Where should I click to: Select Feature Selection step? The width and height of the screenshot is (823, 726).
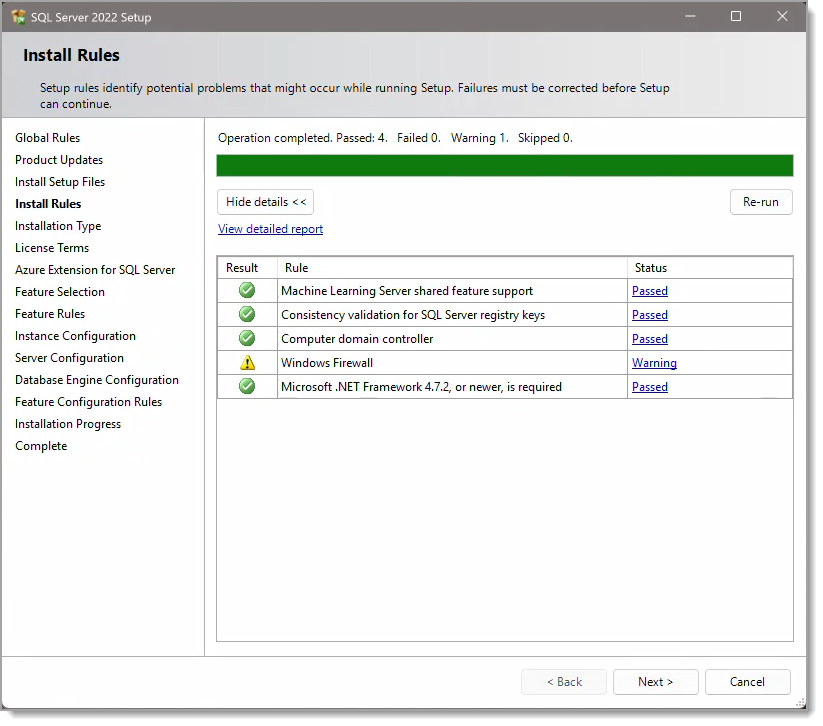point(60,292)
